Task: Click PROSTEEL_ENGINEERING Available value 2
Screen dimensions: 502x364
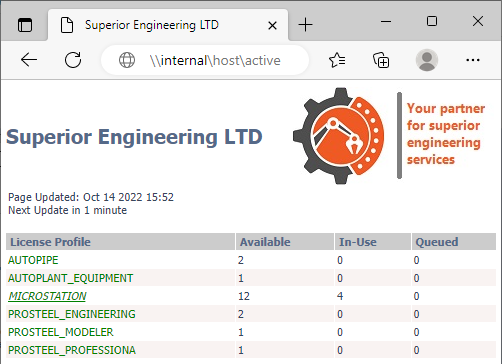Action: pos(241,314)
